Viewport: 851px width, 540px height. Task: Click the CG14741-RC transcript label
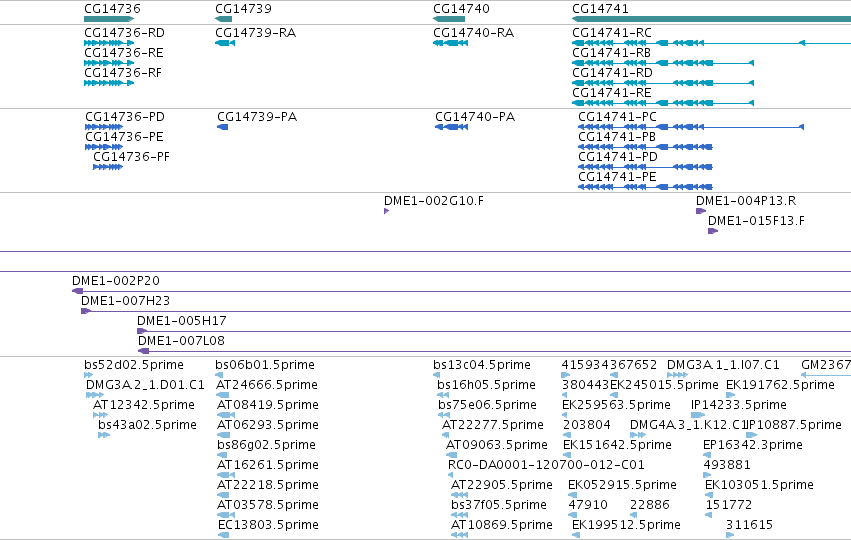coord(612,33)
